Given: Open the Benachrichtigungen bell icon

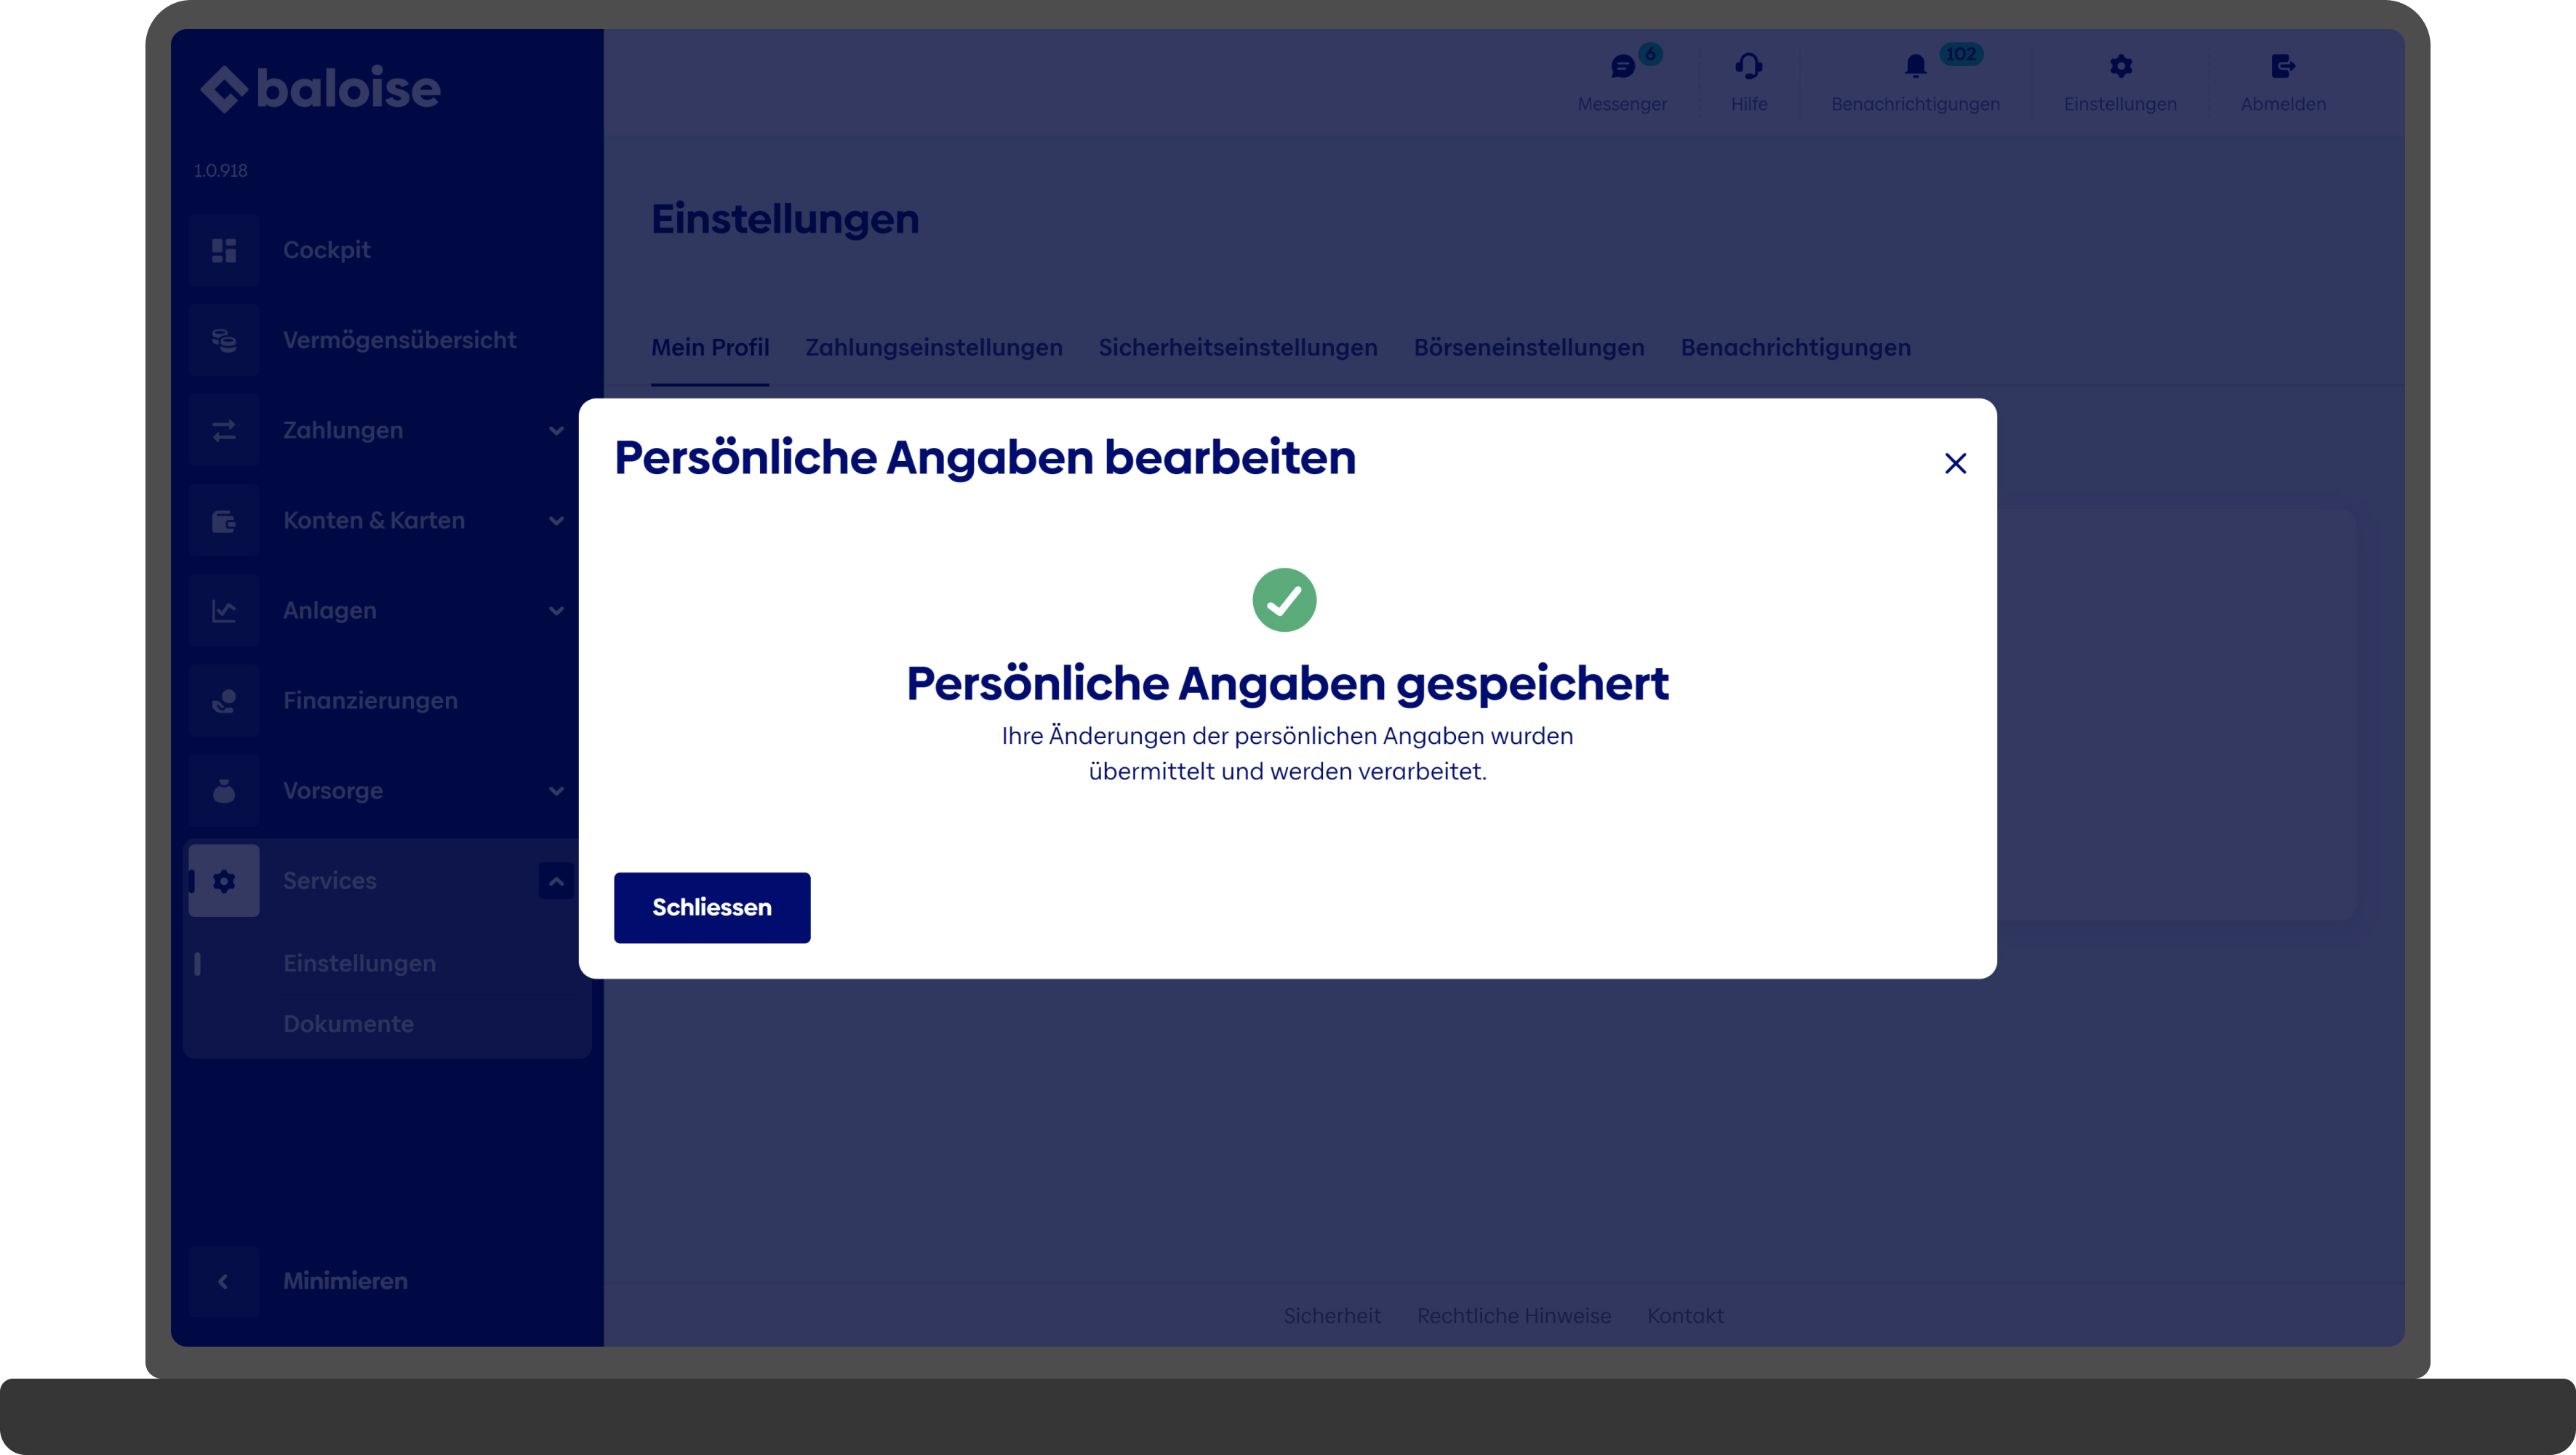Looking at the screenshot, I should click(1915, 66).
